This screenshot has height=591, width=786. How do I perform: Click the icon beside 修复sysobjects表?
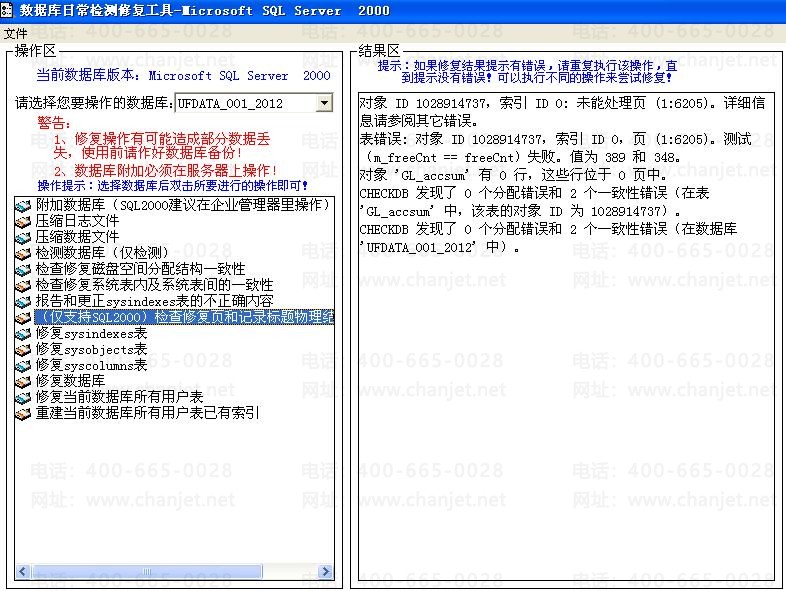(x=23, y=350)
